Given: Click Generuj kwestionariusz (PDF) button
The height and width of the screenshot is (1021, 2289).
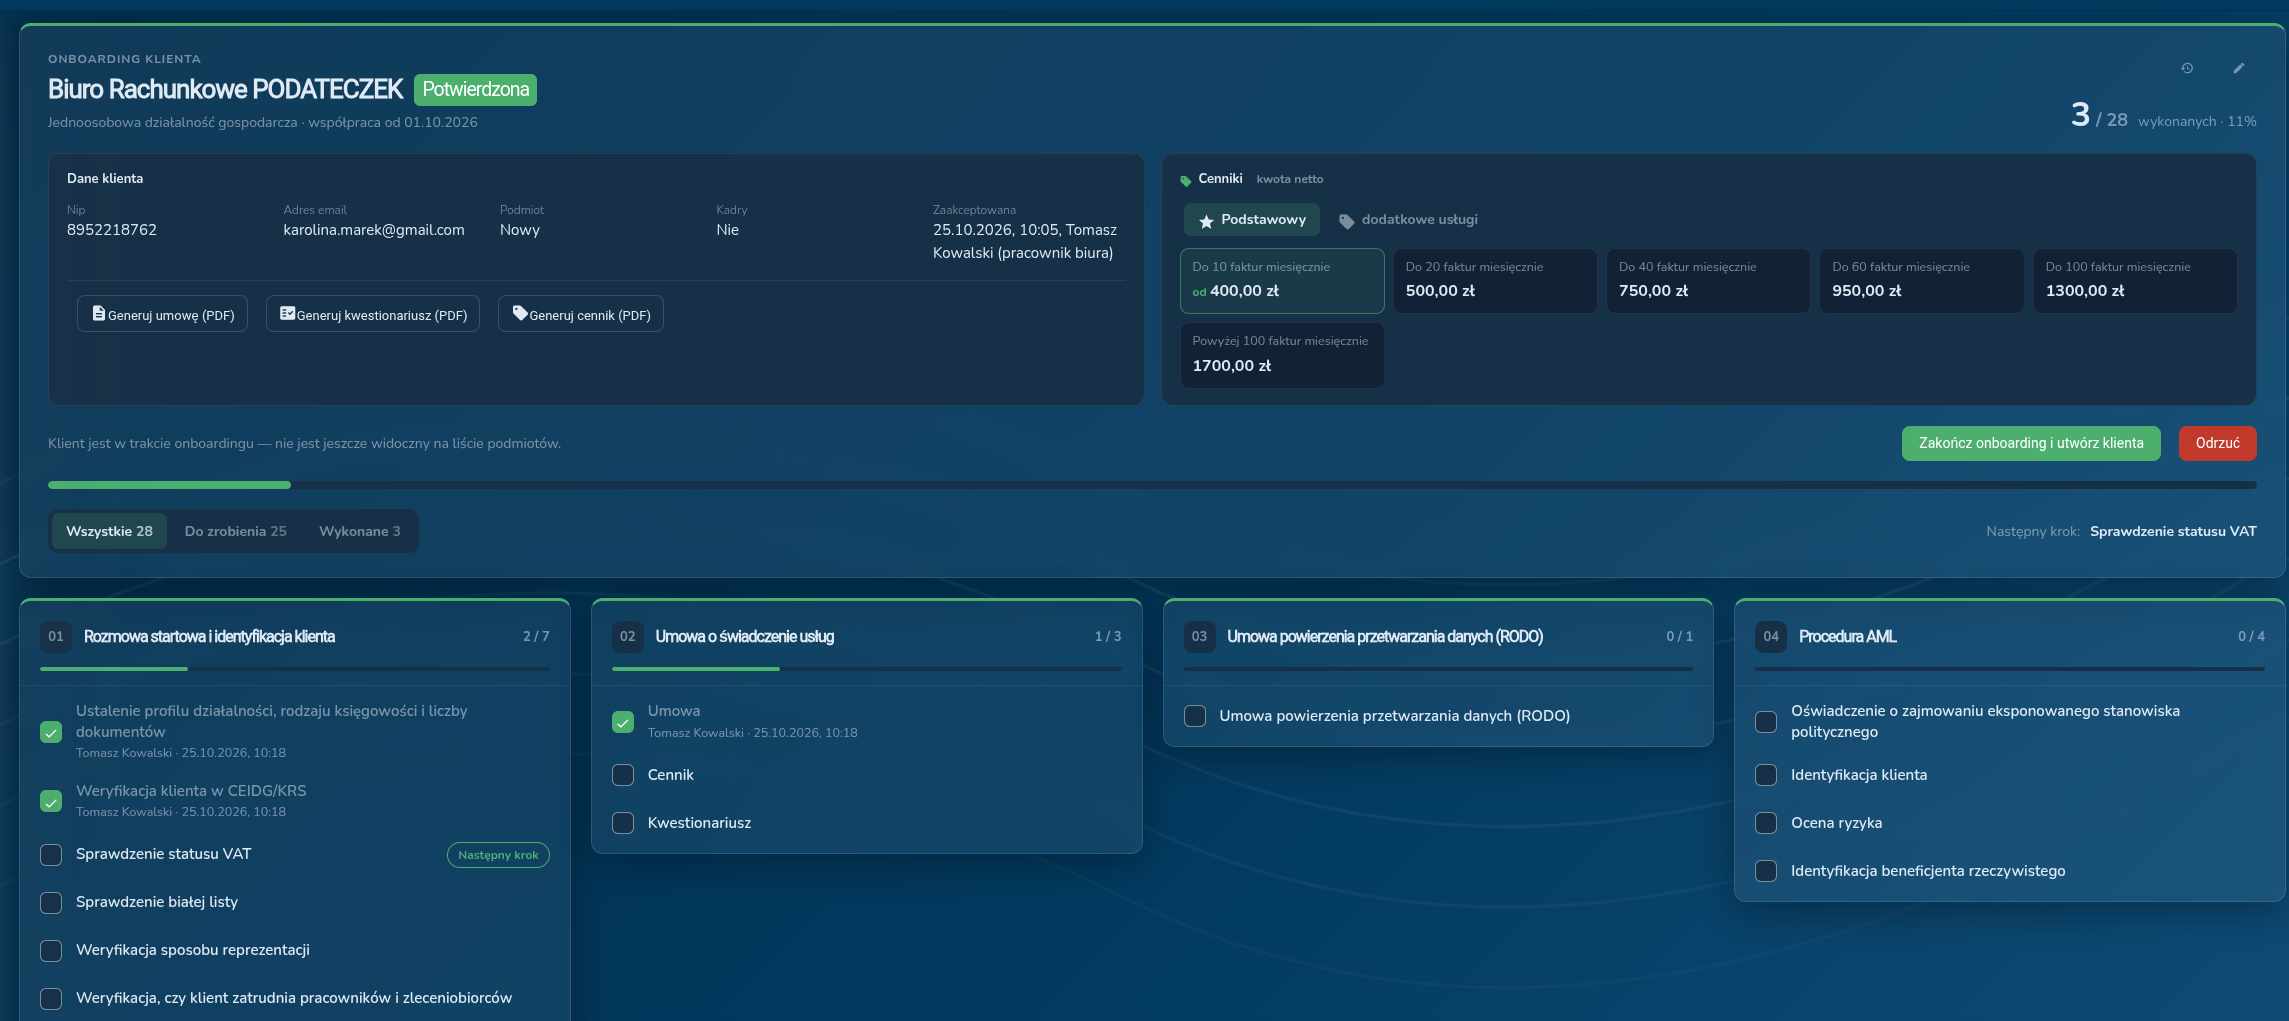Looking at the screenshot, I should 373,314.
